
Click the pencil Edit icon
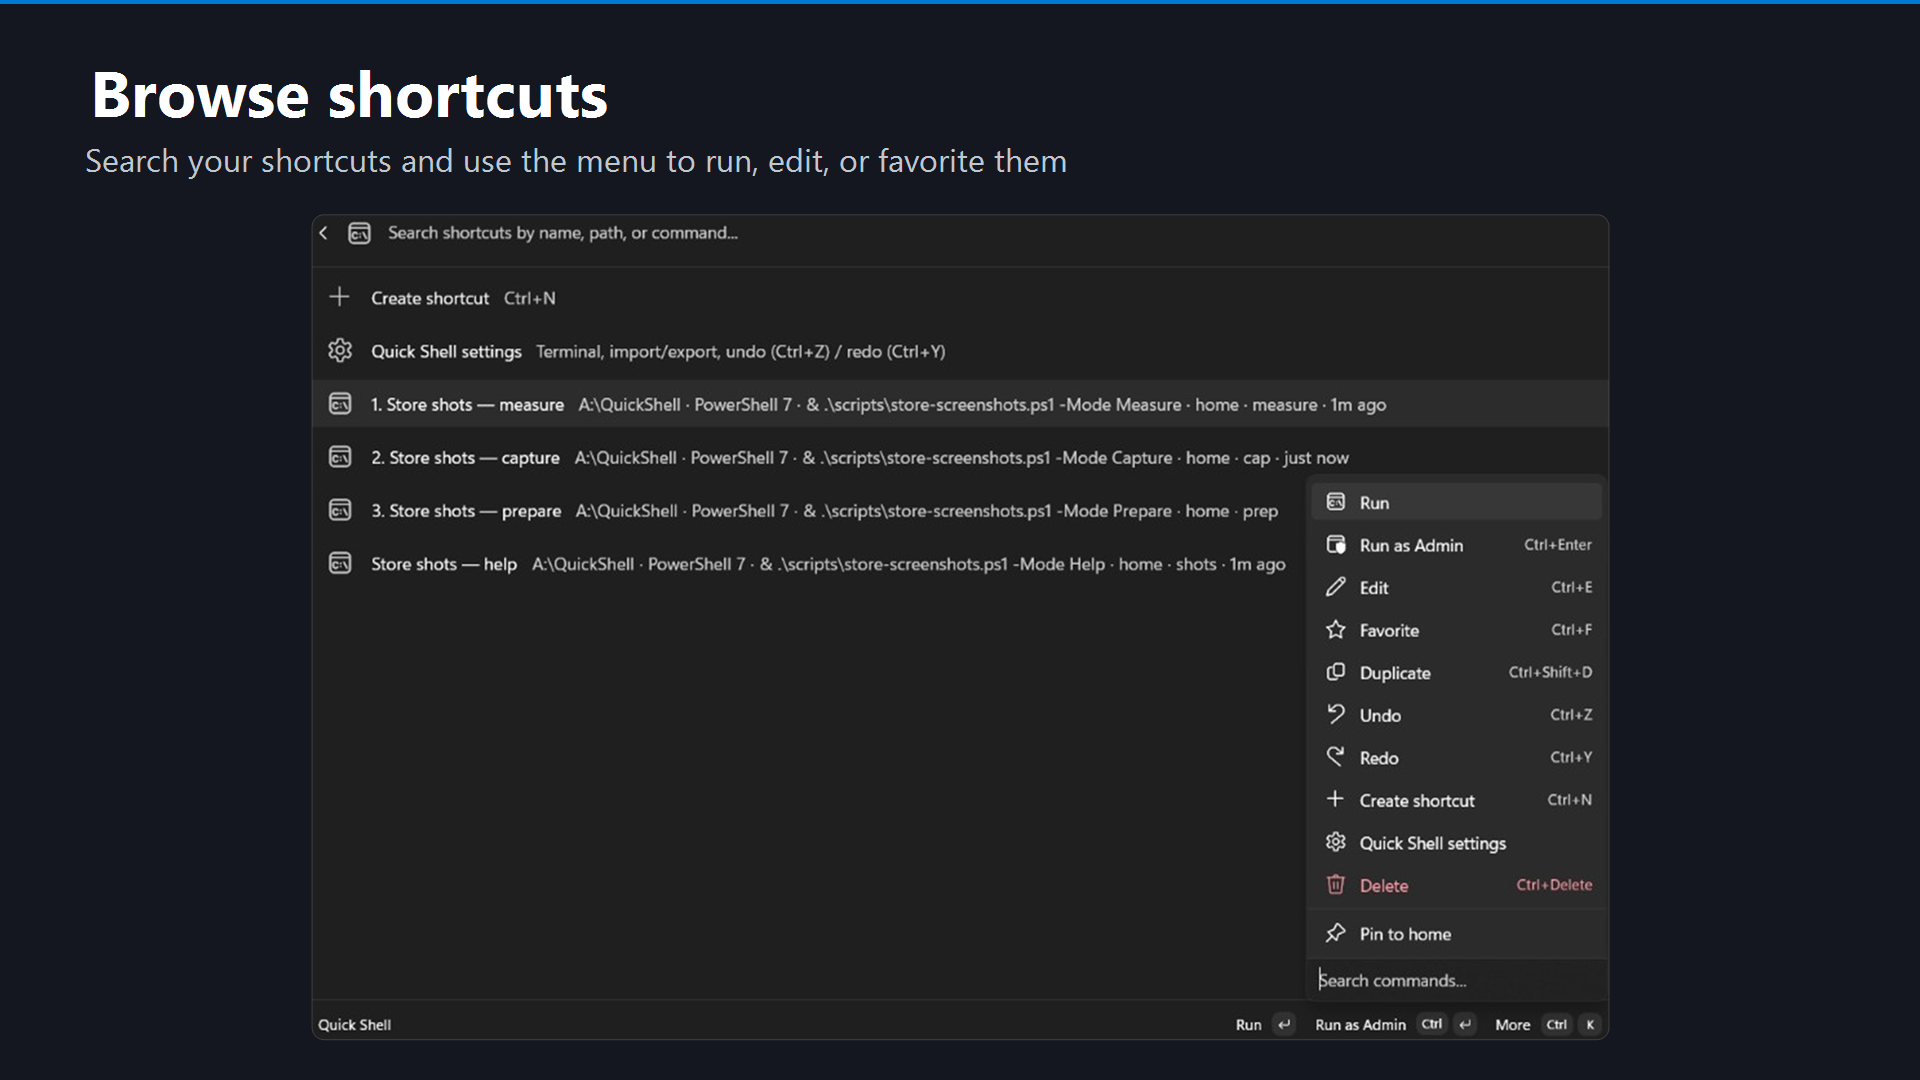click(x=1336, y=587)
